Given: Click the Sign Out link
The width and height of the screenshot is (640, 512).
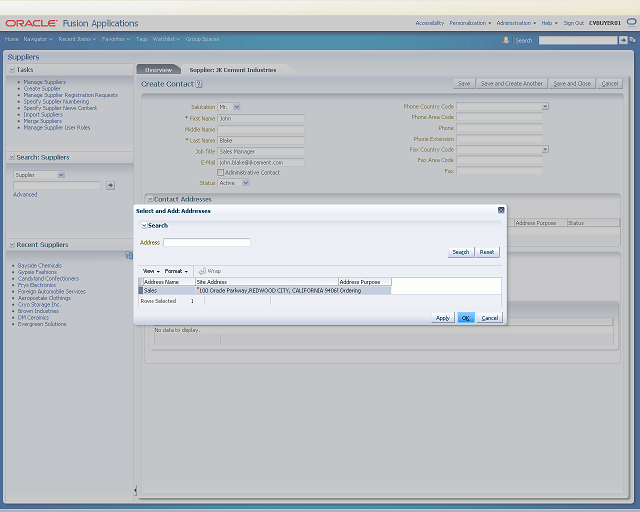Looking at the screenshot, I should [x=573, y=23].
